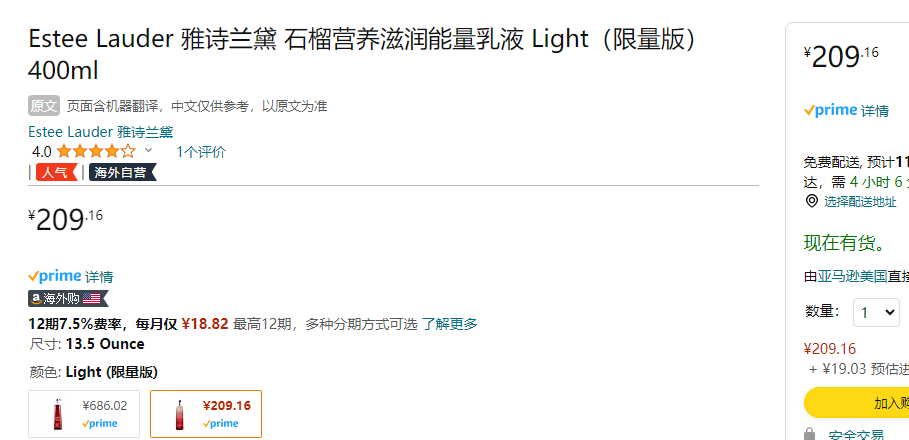Click the 原文 original text badge
Screen dimensions: 909x440
(x=44, y=106)
